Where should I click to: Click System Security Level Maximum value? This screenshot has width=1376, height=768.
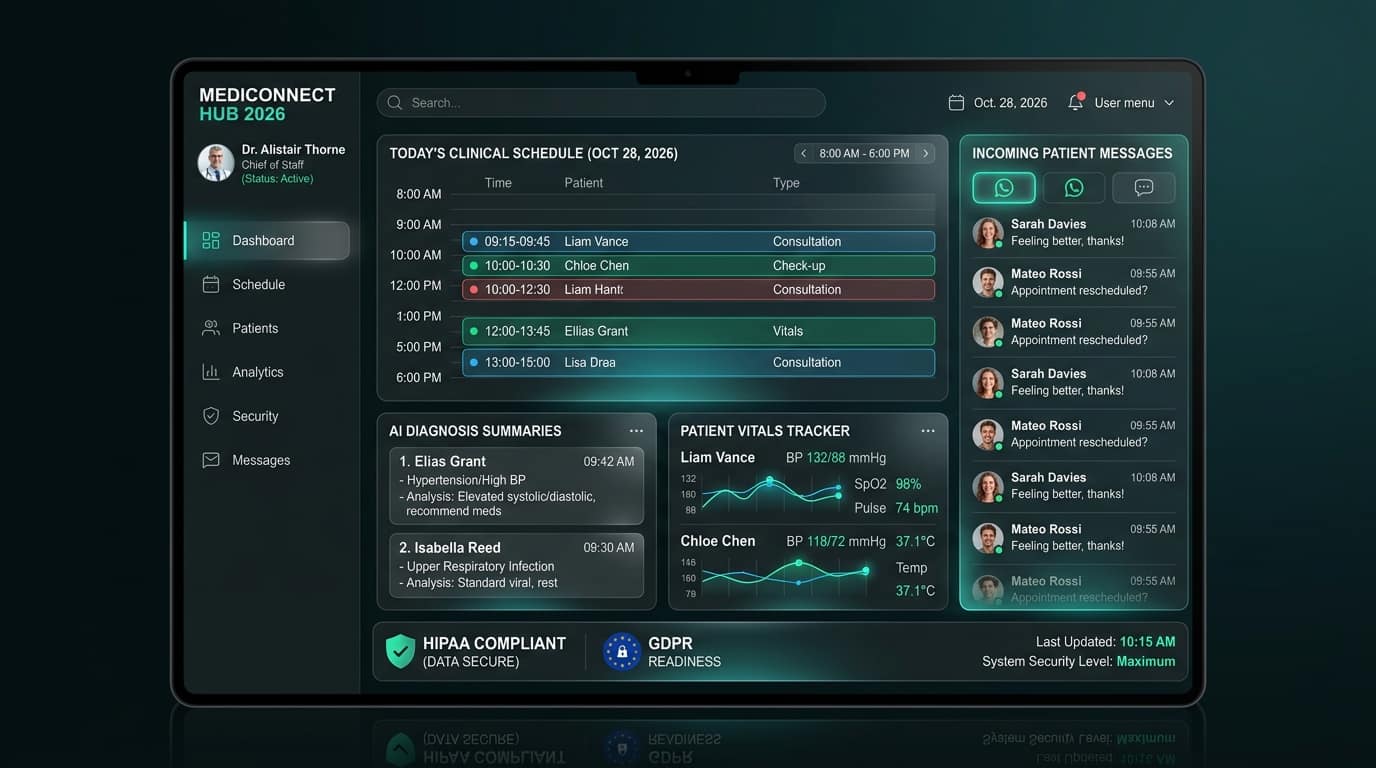pyautogui.click(x=1146, y=661)
